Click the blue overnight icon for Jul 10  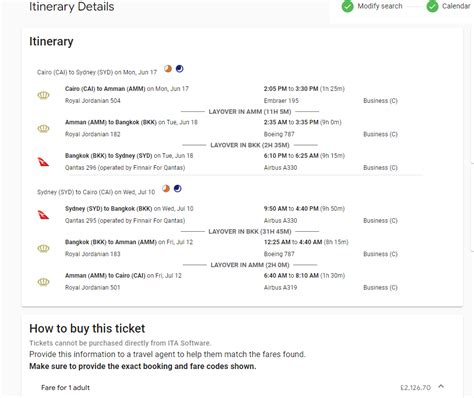(178, 189)
